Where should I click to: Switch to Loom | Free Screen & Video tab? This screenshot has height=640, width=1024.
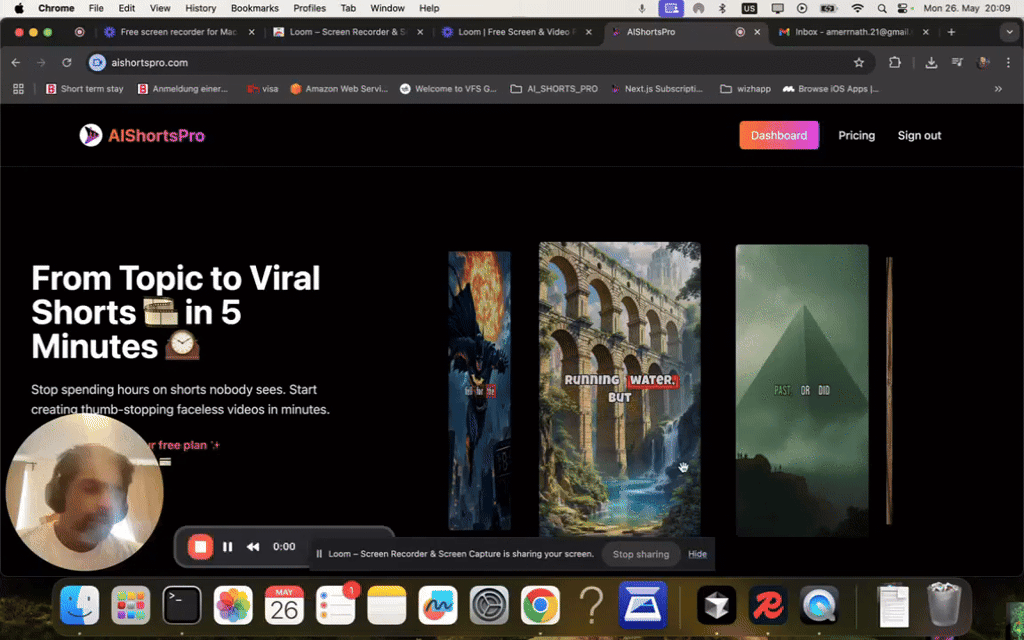515,32
